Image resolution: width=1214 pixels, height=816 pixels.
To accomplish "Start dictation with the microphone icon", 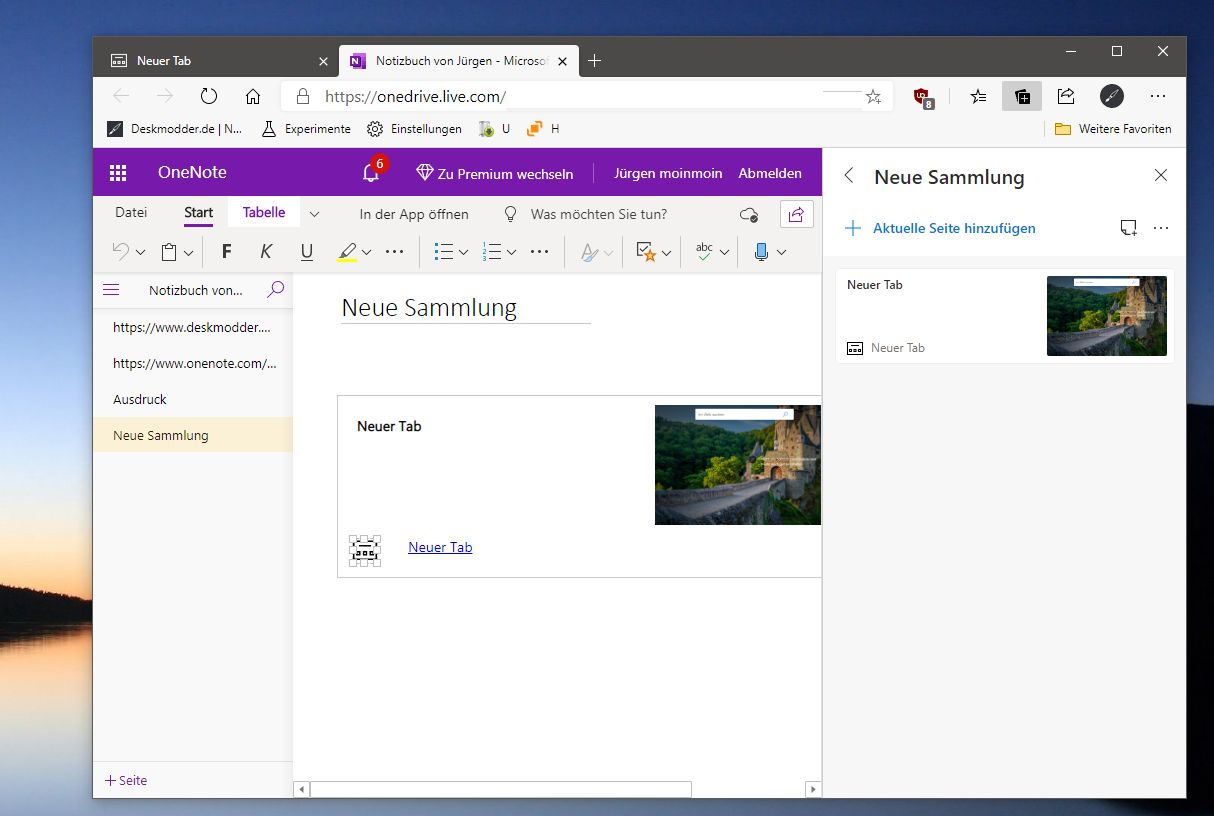I will pos(762,252).
